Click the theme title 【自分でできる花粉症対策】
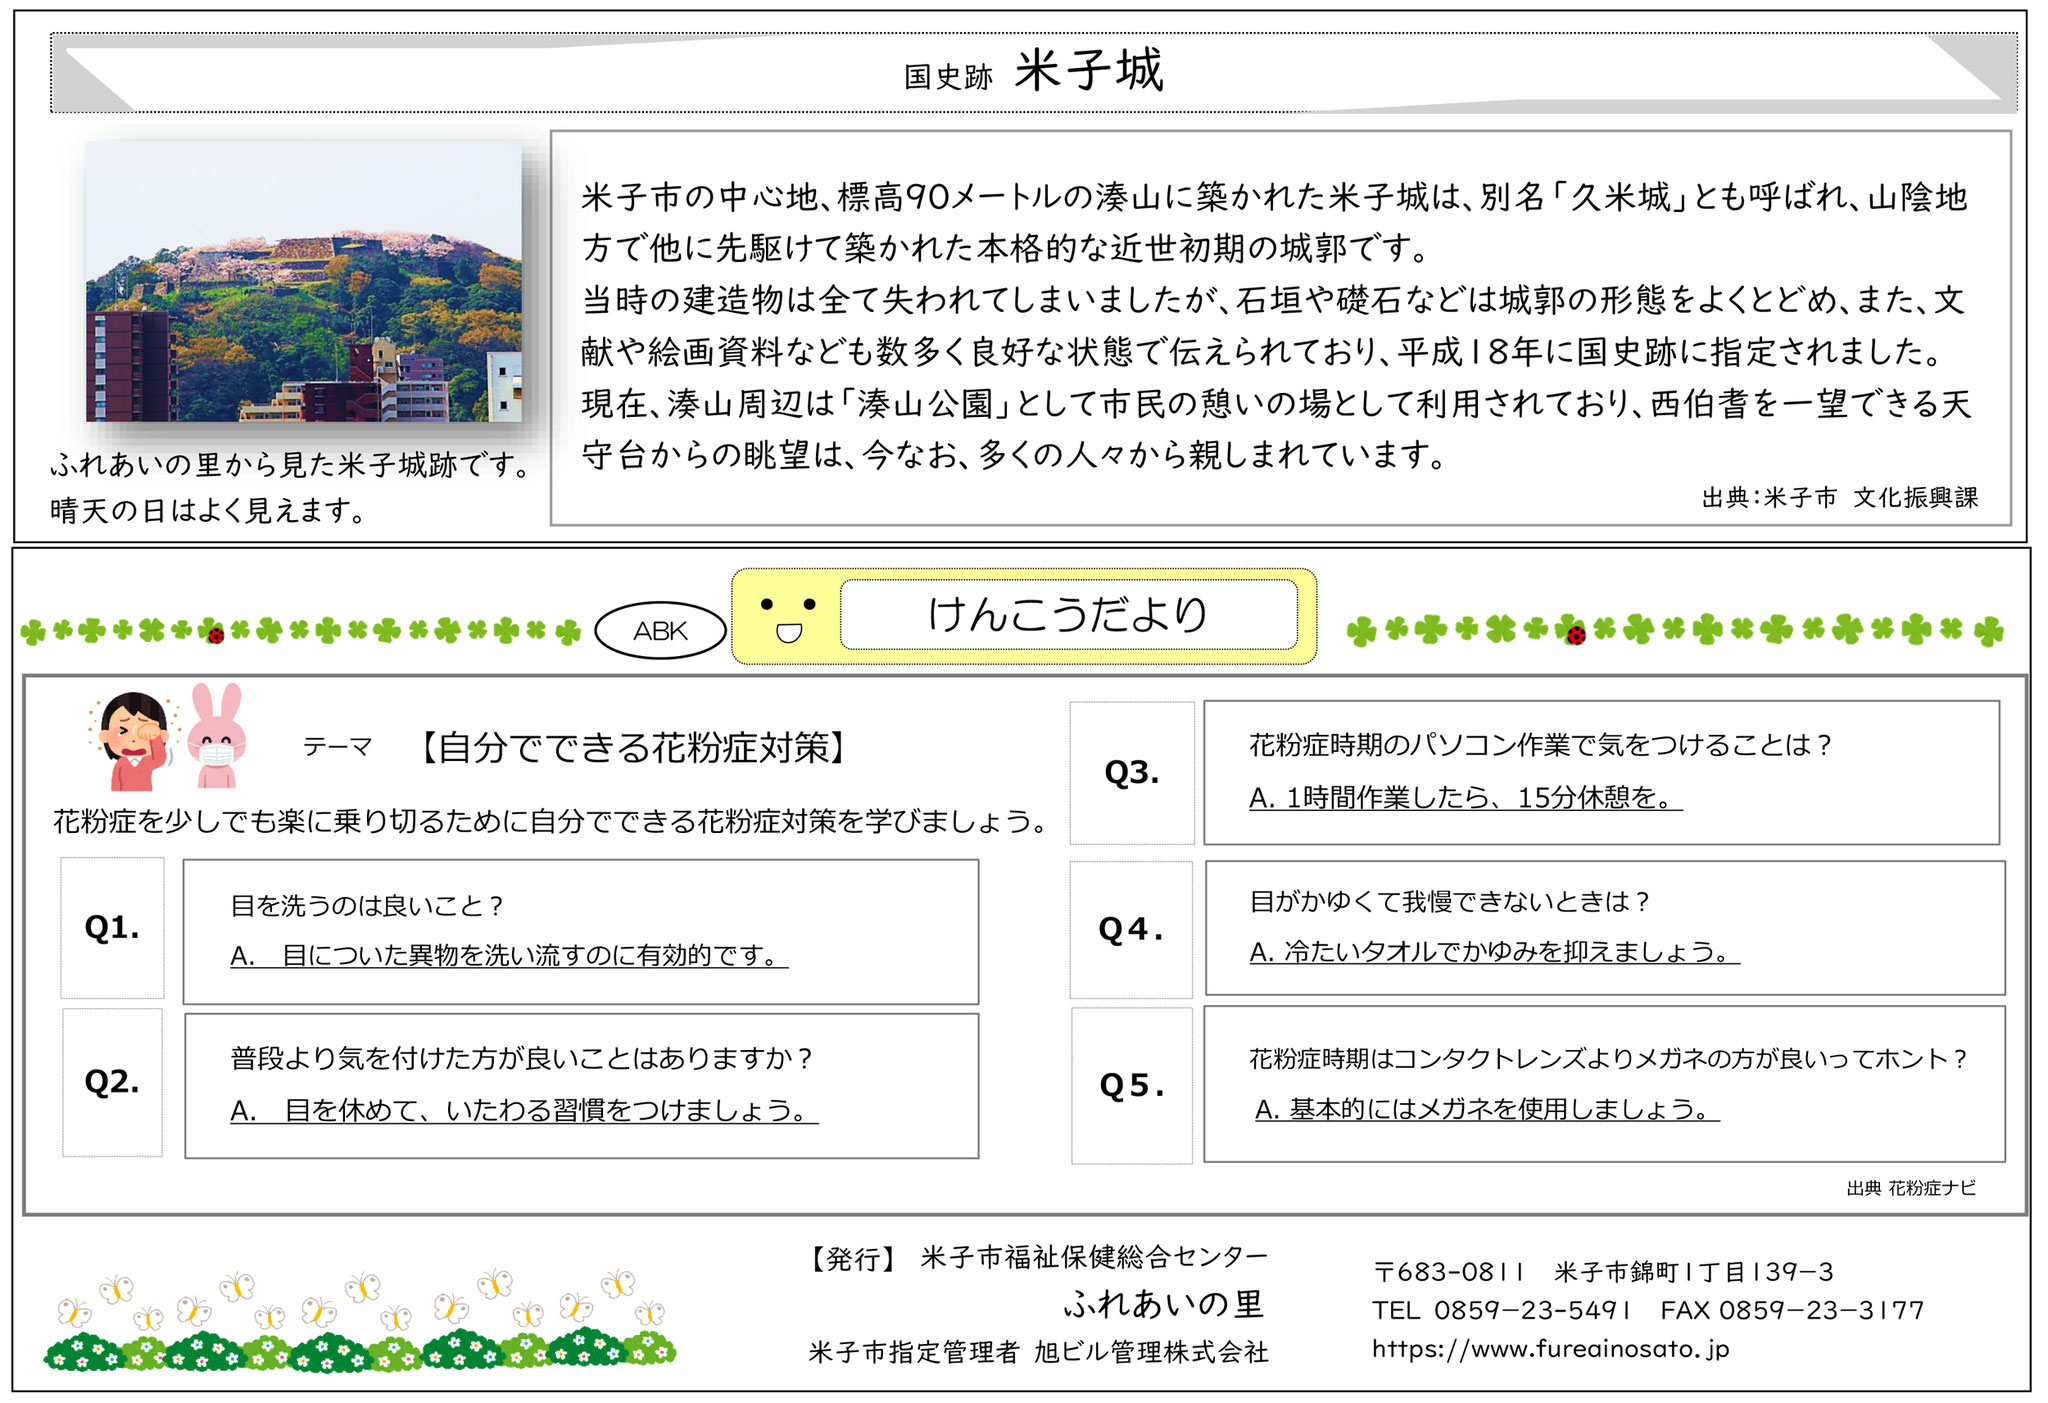 [633, 747]
